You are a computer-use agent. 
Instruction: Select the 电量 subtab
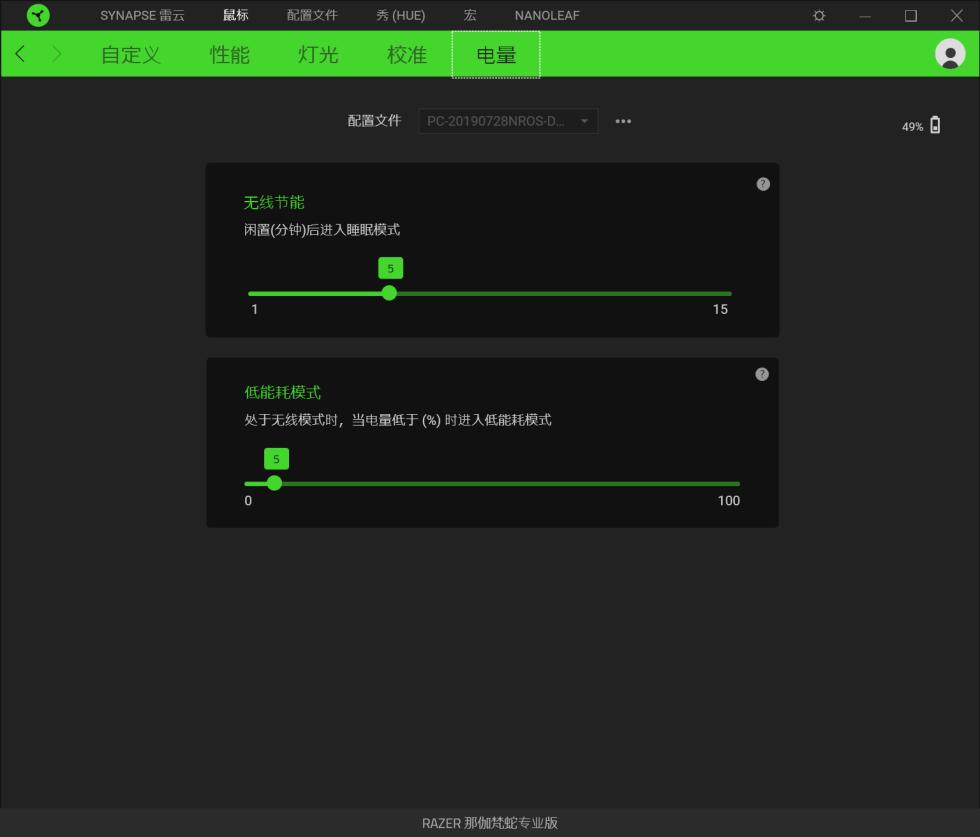tap(496, 55)
